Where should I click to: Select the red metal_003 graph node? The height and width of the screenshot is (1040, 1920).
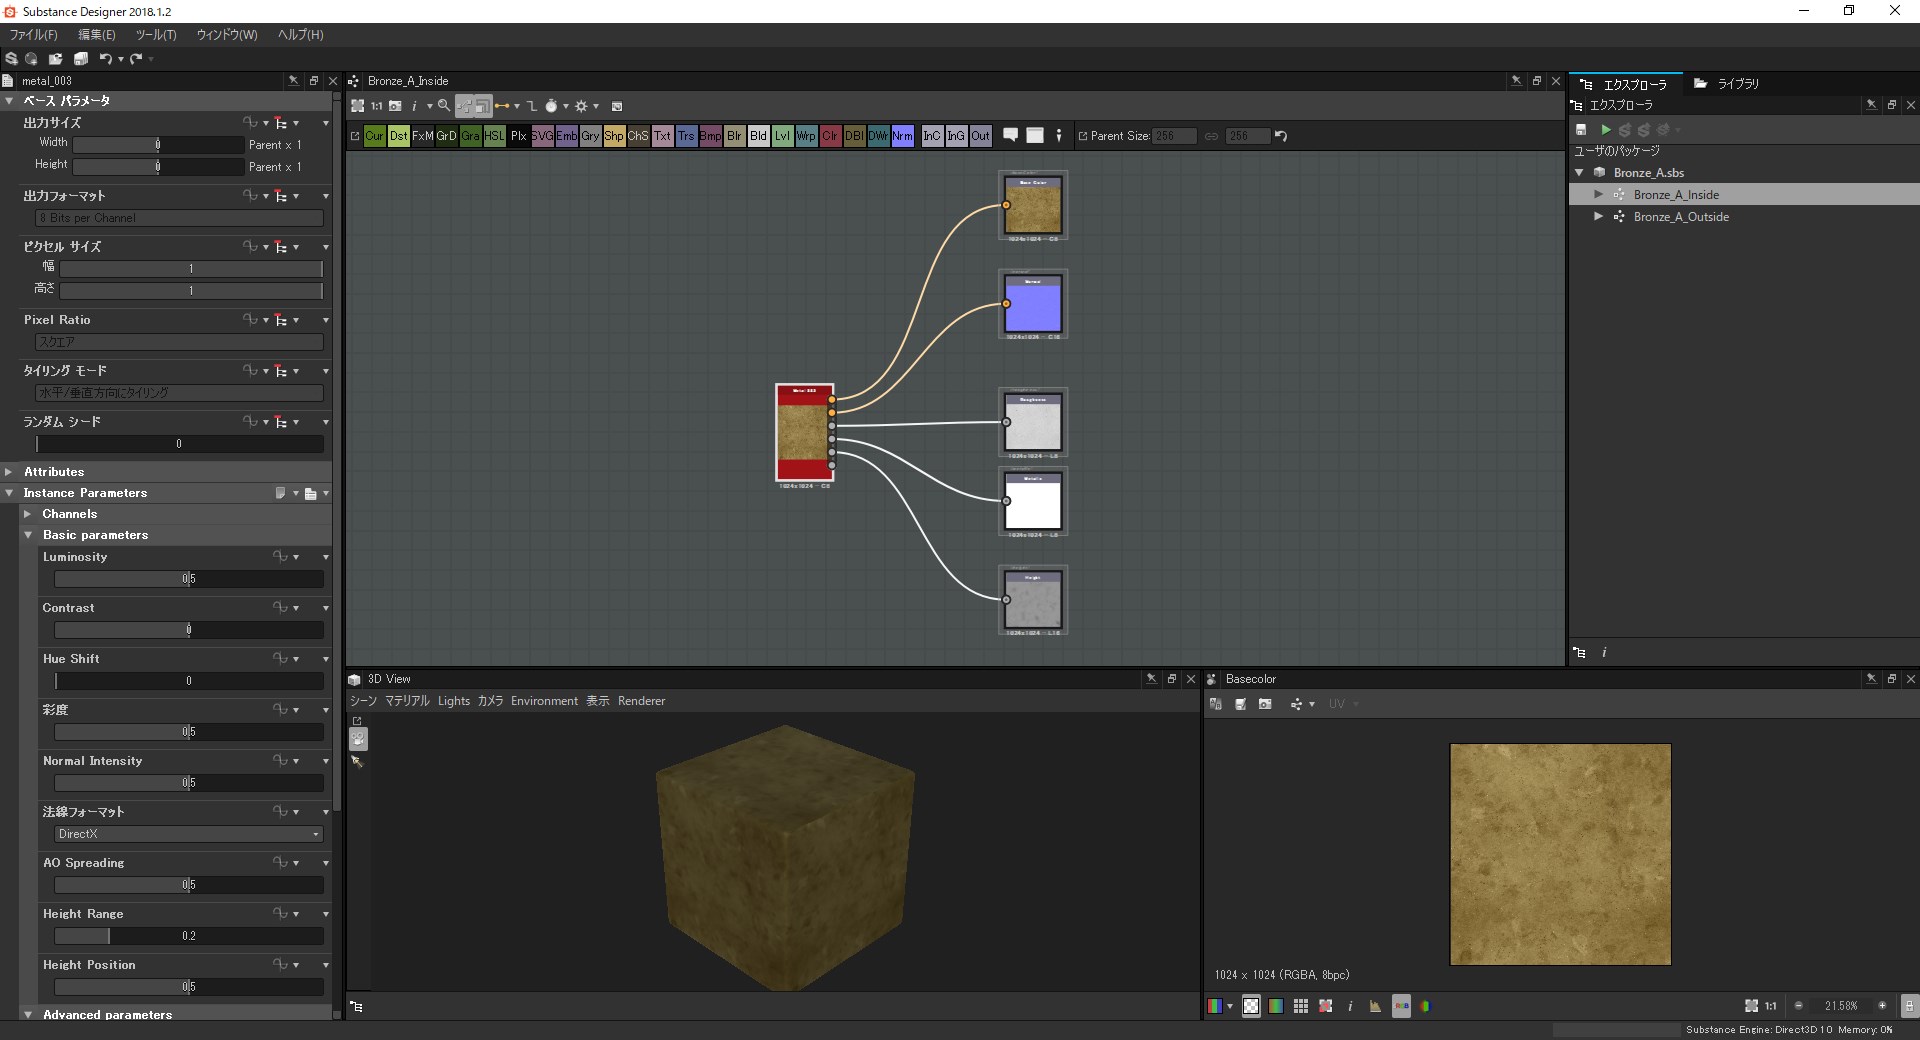click(x=804, y=433)
